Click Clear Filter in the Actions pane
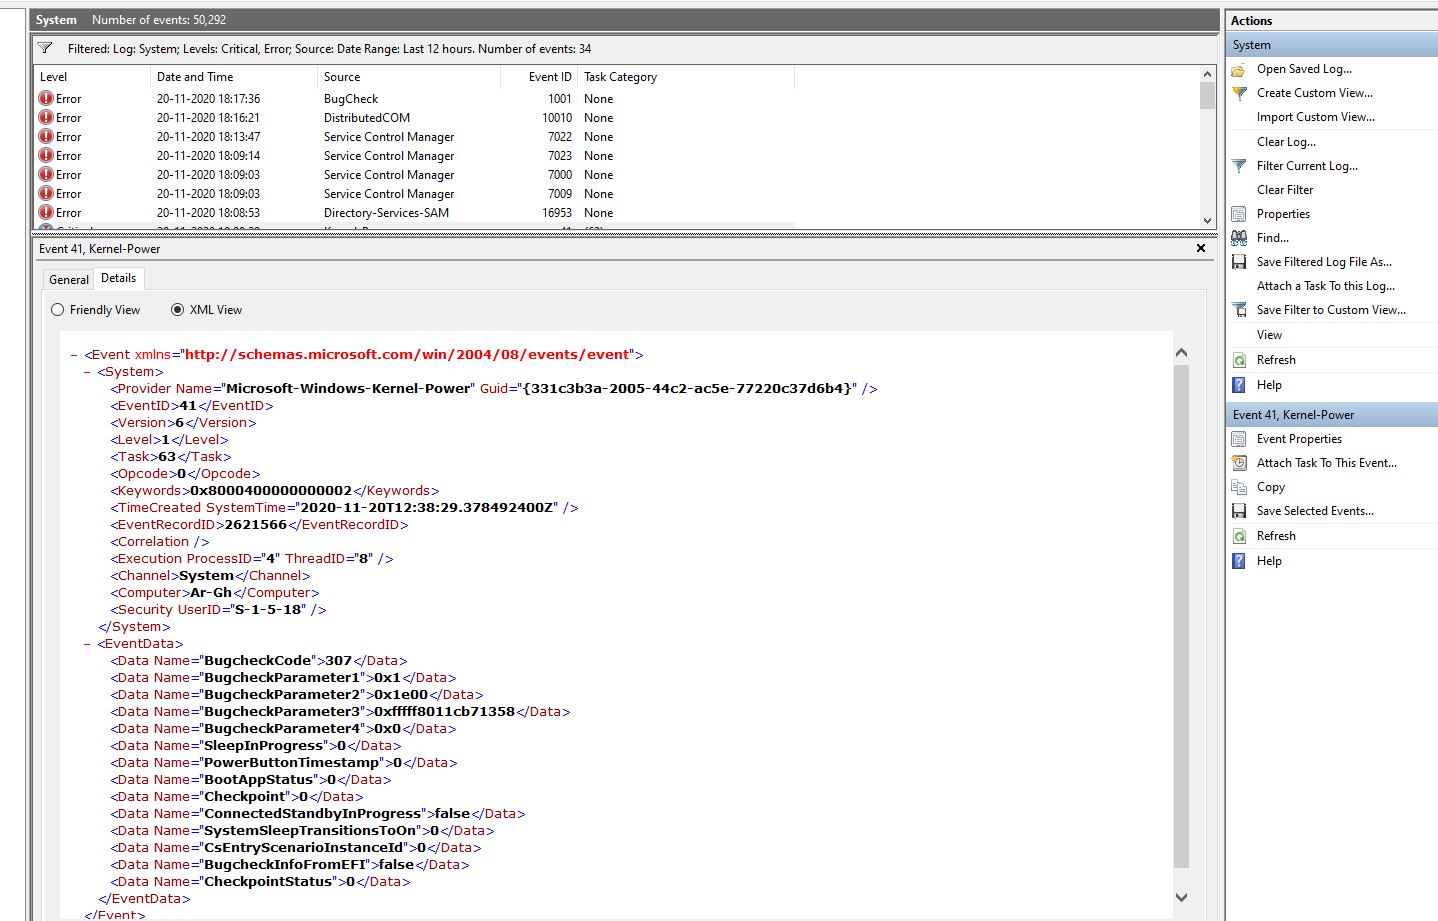Image resolution: width=1438 pixels, height=921 pixels. [1285, 190]
